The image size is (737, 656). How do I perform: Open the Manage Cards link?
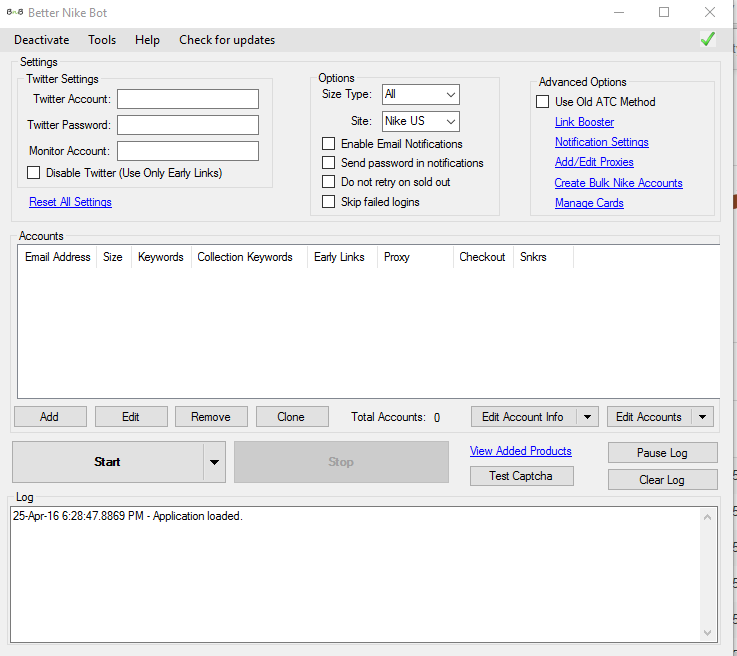tap(589, 203)
